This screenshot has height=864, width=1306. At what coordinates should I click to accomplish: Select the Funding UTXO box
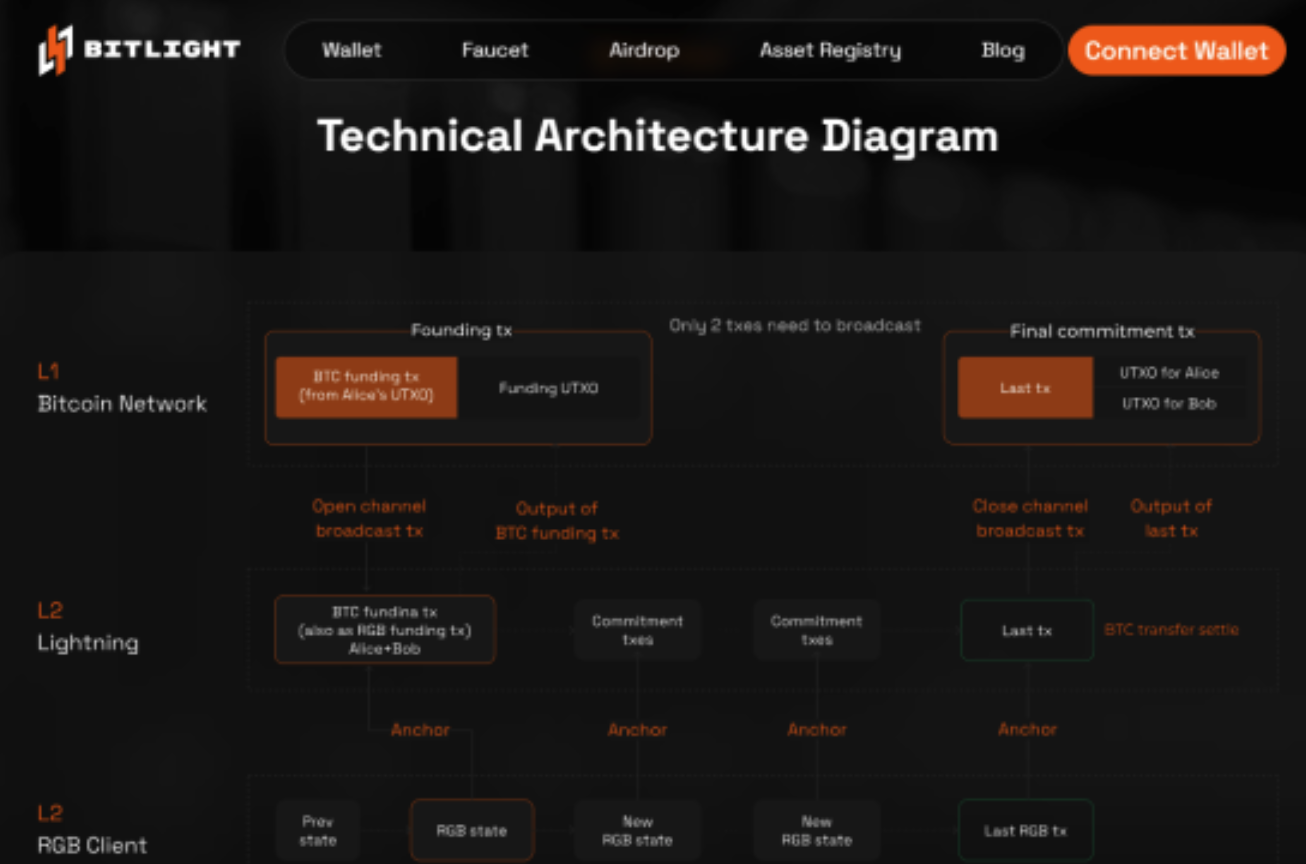pyautogui.click(x=548, y=388)
